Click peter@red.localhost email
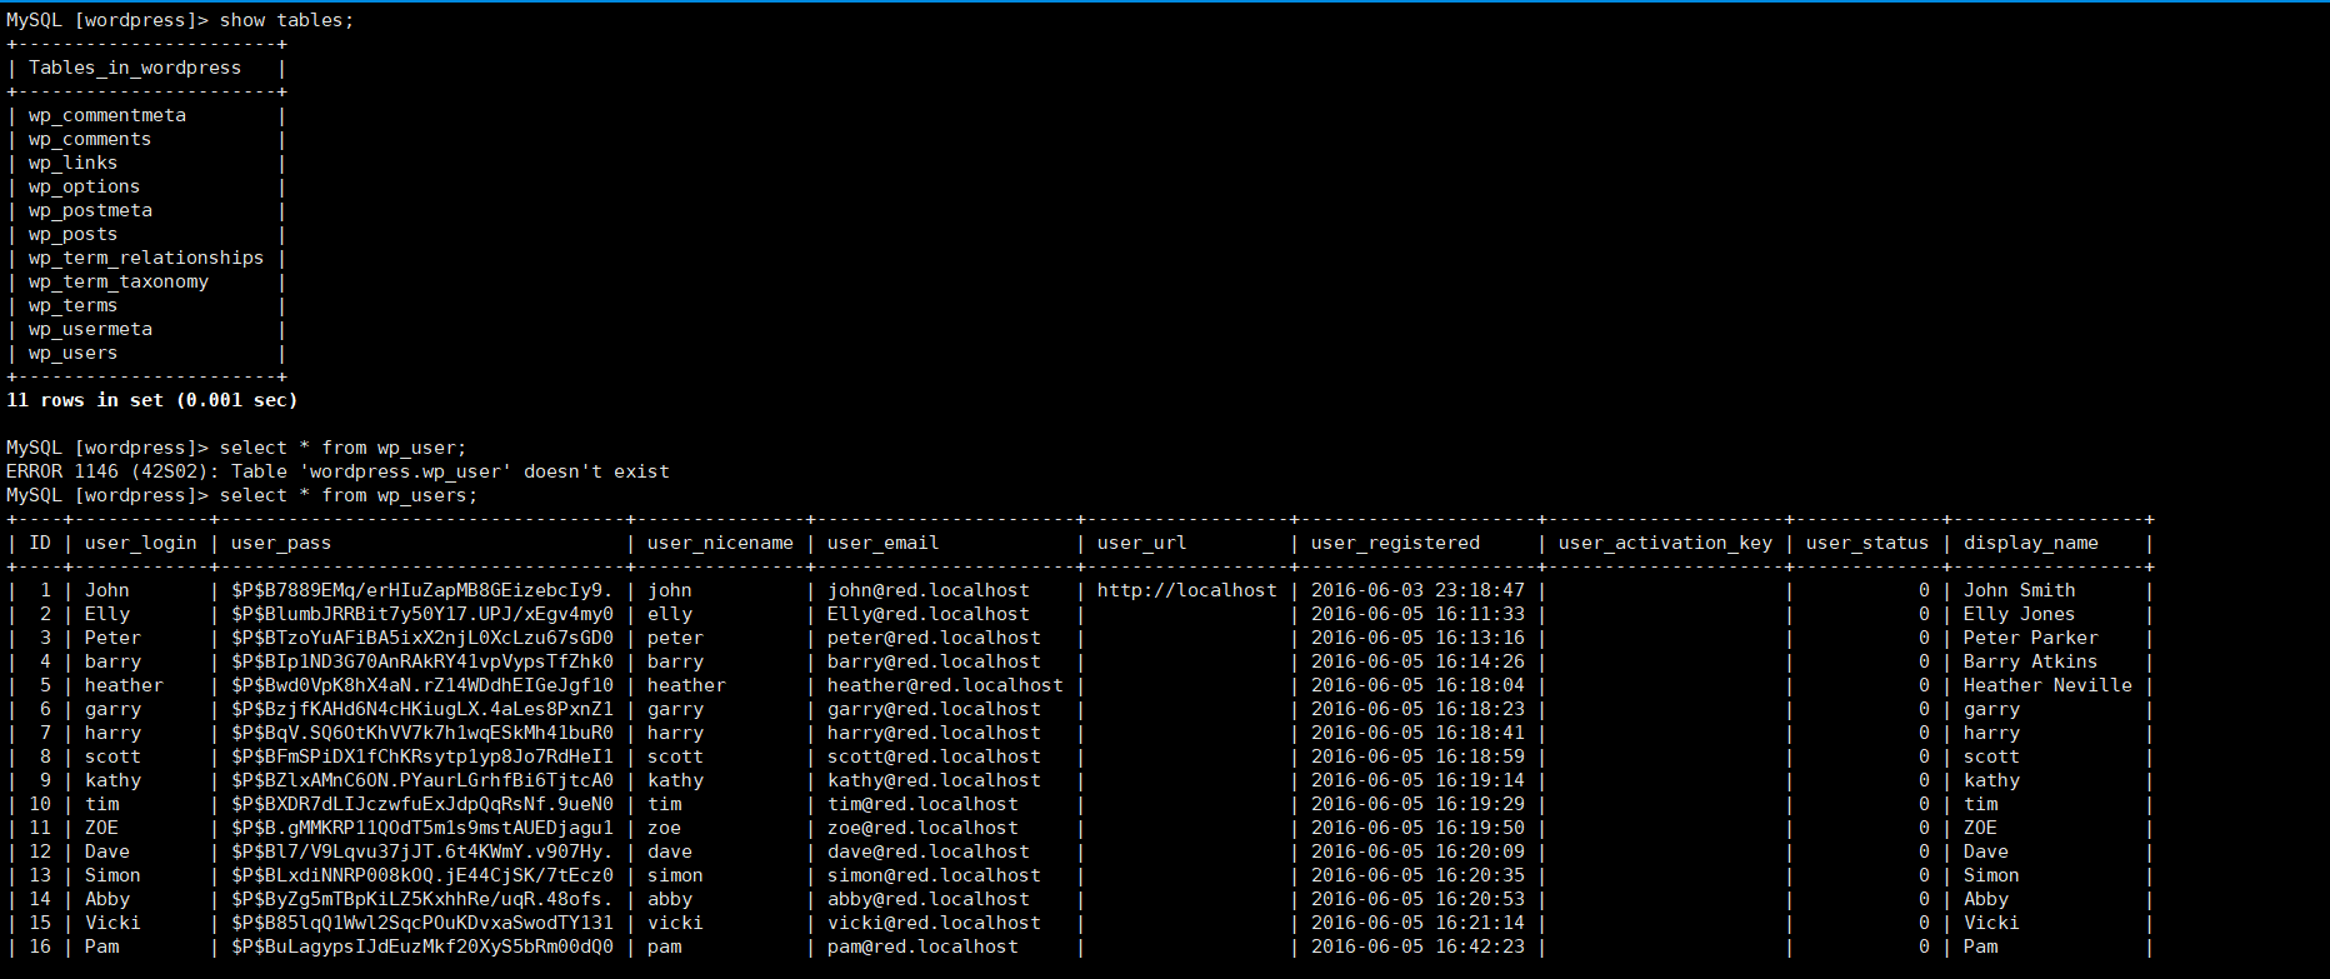Screen dimensions: 2330x980 click(934, 638)
